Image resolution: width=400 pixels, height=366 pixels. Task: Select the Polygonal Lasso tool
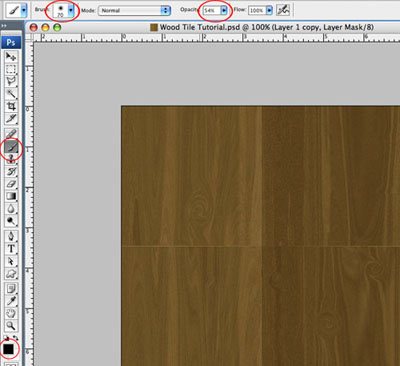coord(11,81)
